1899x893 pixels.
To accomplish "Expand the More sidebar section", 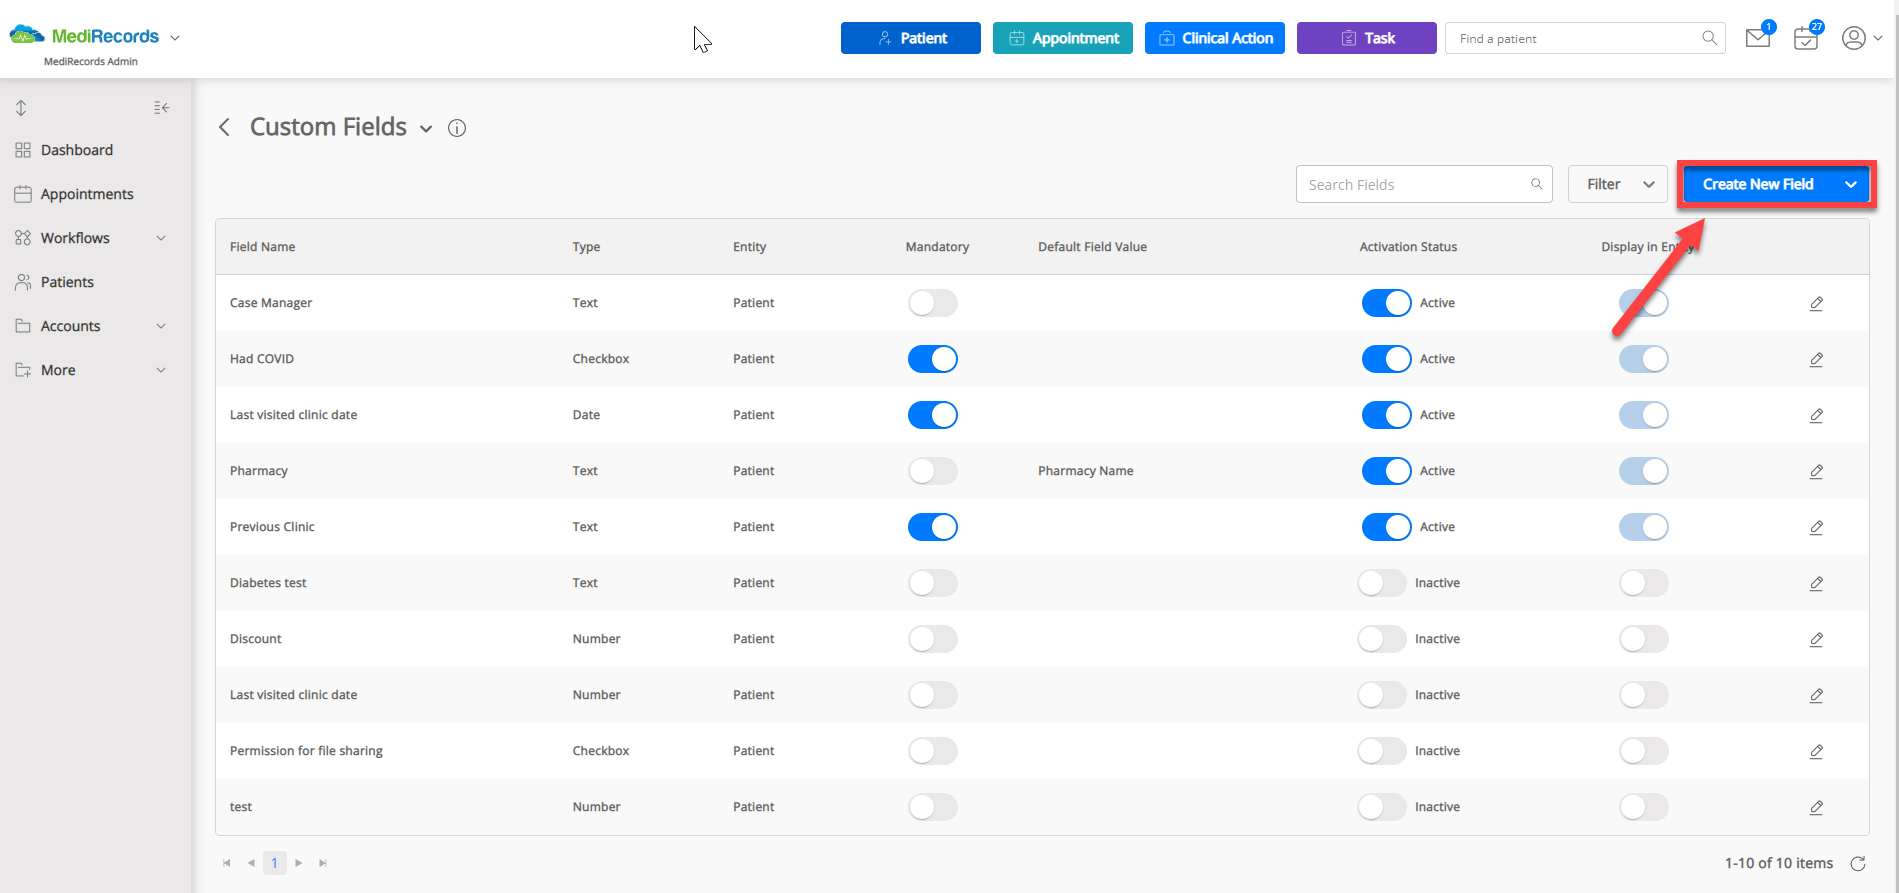I will 161,370.
